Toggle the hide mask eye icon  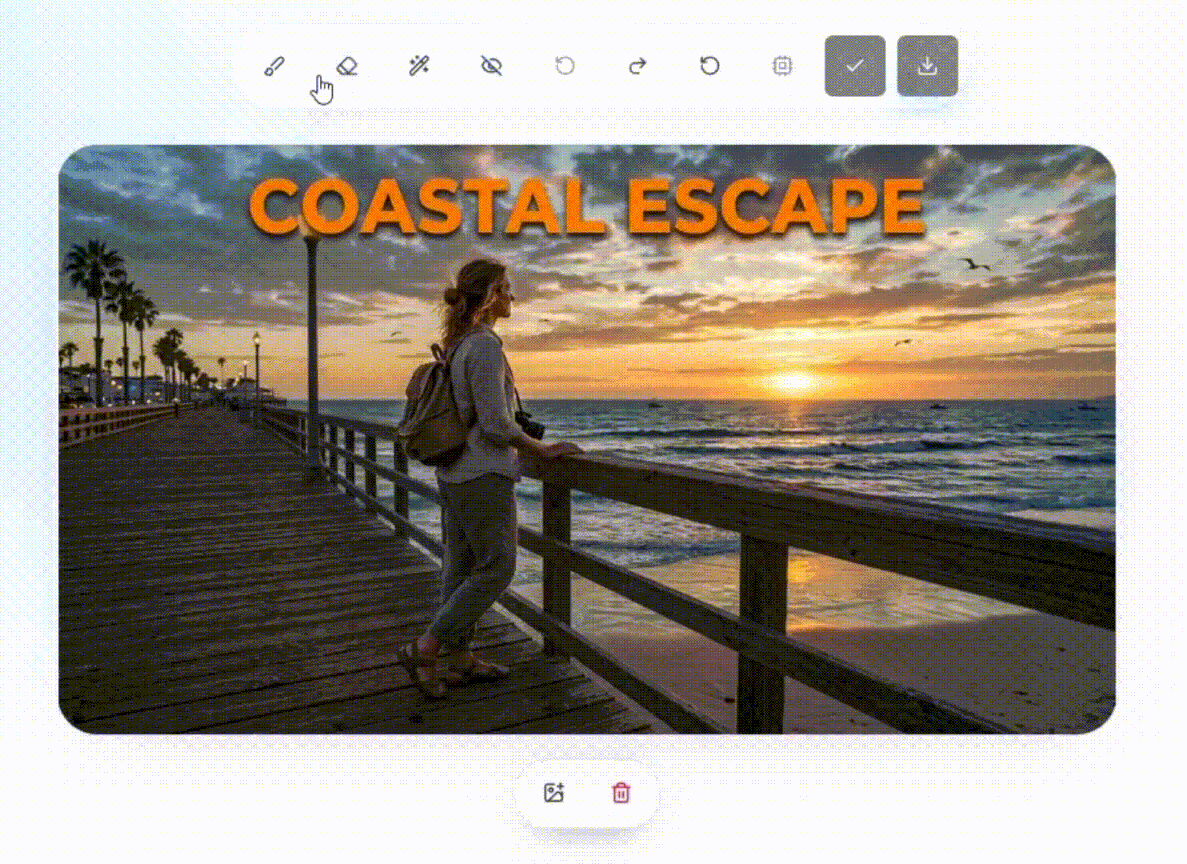[x=492, y=66]
